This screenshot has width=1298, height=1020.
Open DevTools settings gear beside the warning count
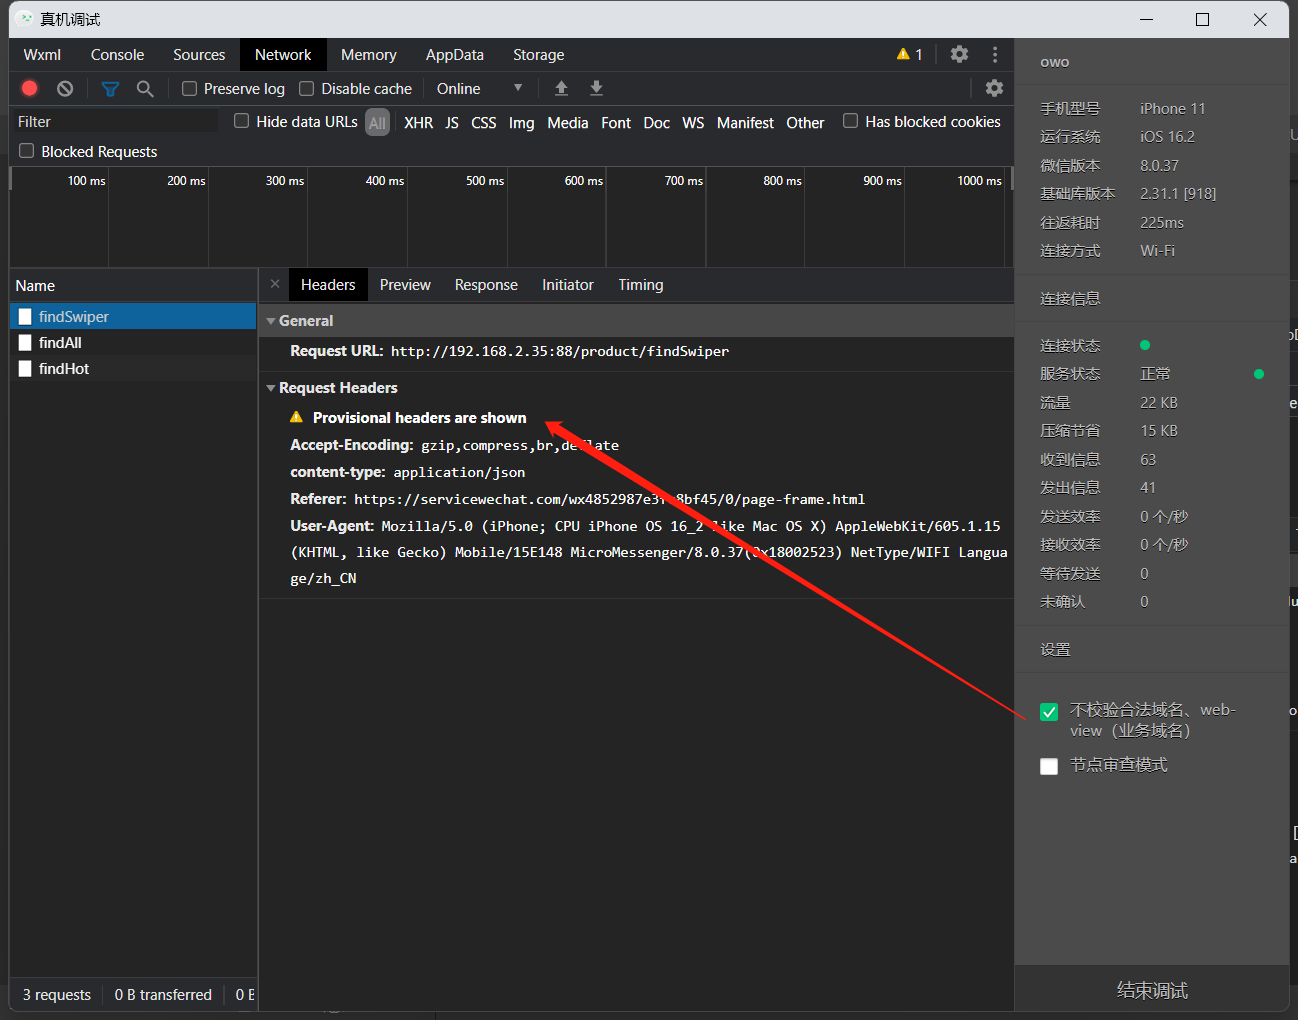[x=959, y=54]
